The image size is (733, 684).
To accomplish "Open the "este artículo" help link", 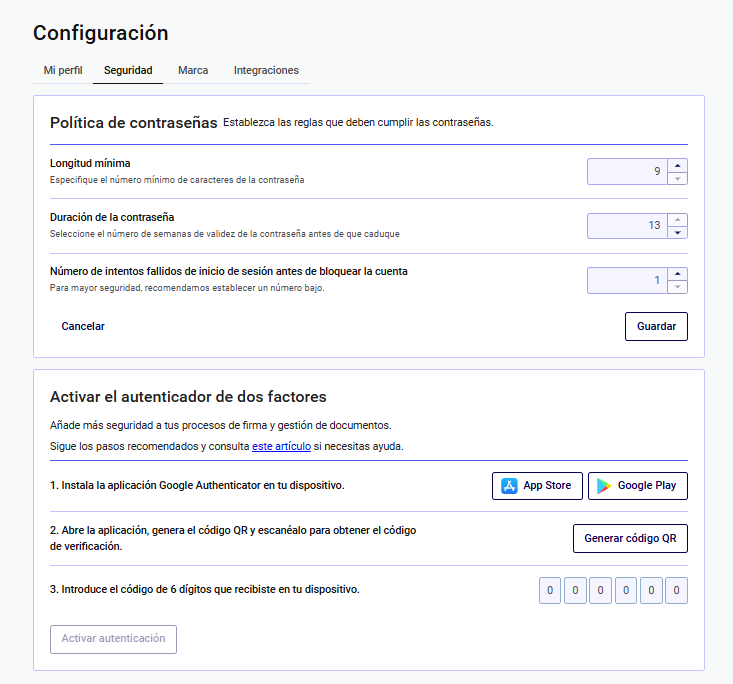I will tap(280, 446).
